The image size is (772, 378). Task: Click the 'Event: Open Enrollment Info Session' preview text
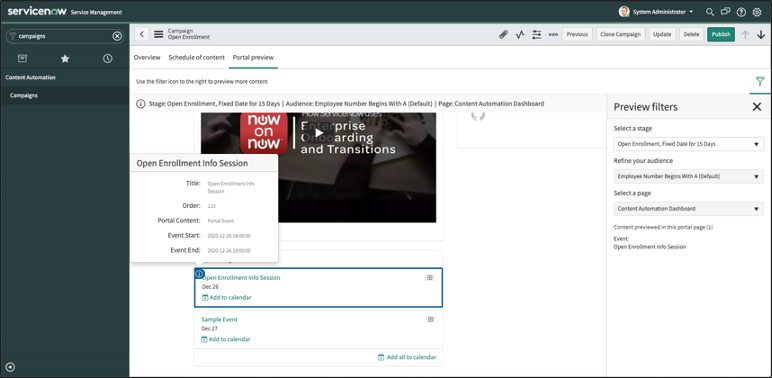[x=650, y=243]
